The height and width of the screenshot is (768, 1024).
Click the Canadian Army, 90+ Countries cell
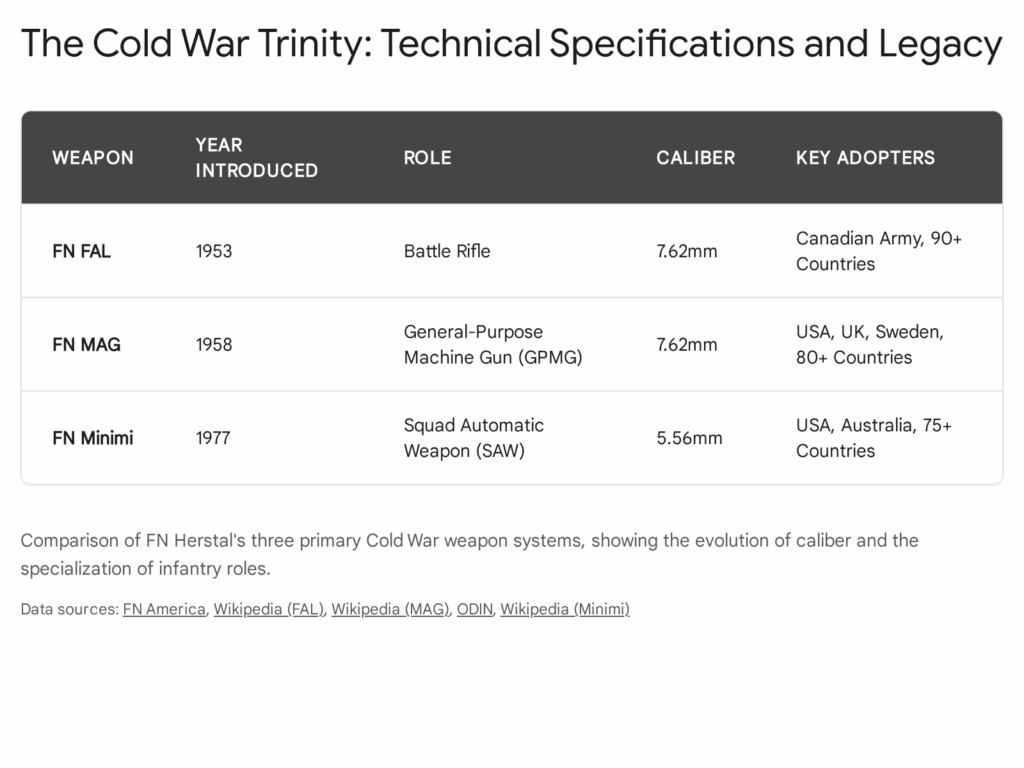click(879, 251)
